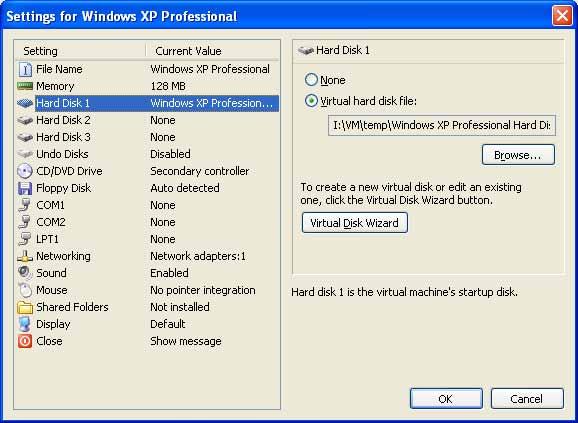
Task: Click the Display monitor icon
Action: point(25,324)
